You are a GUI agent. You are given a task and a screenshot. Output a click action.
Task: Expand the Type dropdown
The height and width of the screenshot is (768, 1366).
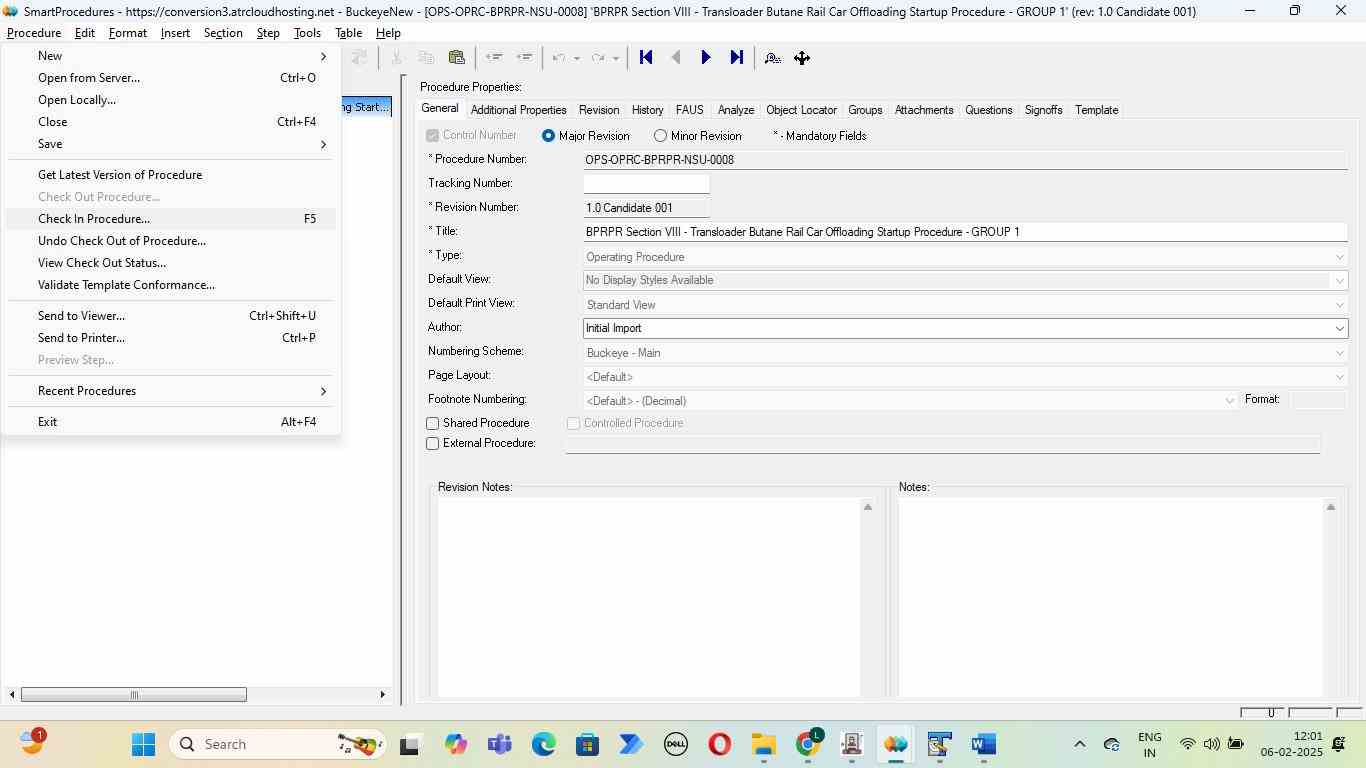click(x=1339, y=257)
